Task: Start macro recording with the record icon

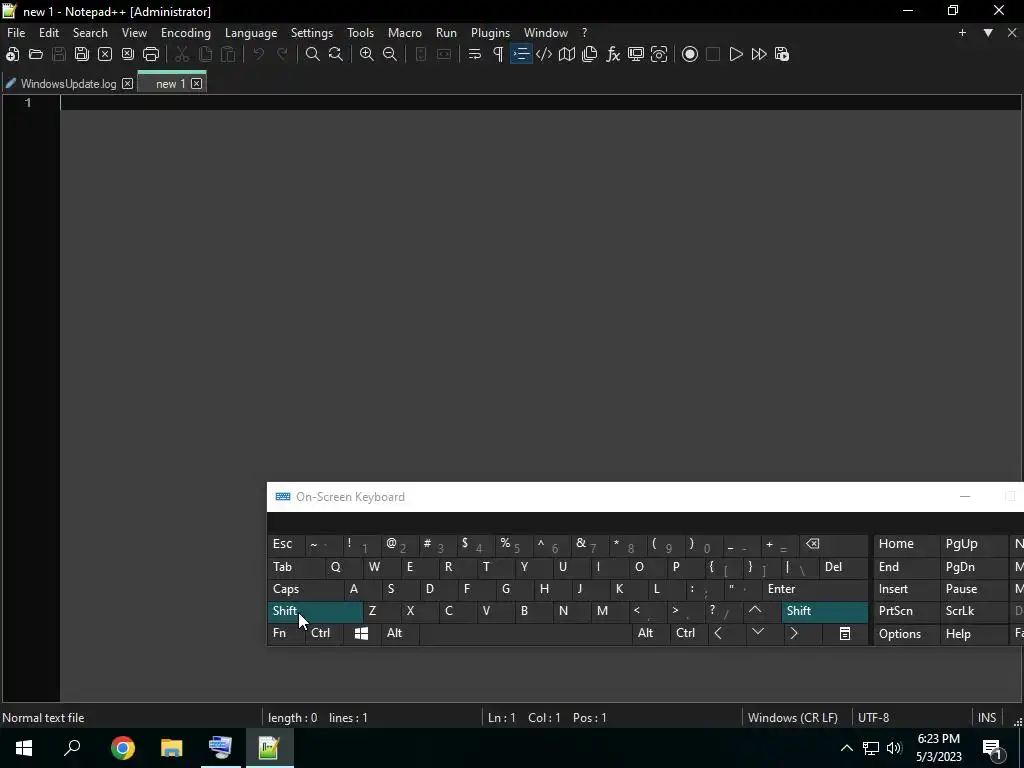Action: point(690,54)
